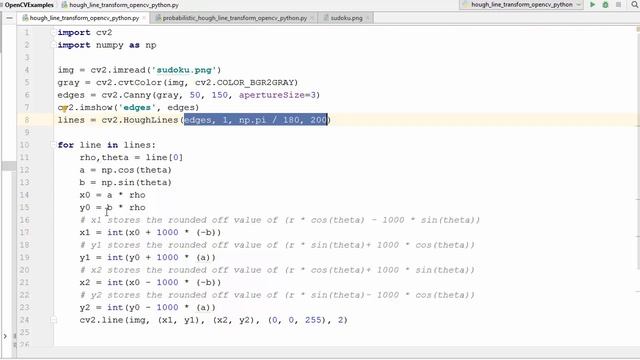This screenshot has height=360, width=640.
Task: Click 'a = np.cos(theta)' line
Action: click(126, 170)
